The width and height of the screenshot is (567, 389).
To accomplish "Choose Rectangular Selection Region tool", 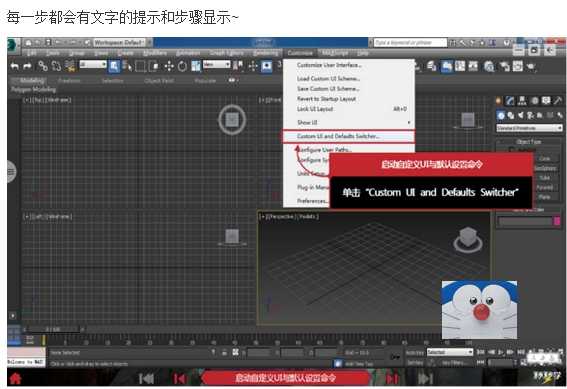I will 140,66.
